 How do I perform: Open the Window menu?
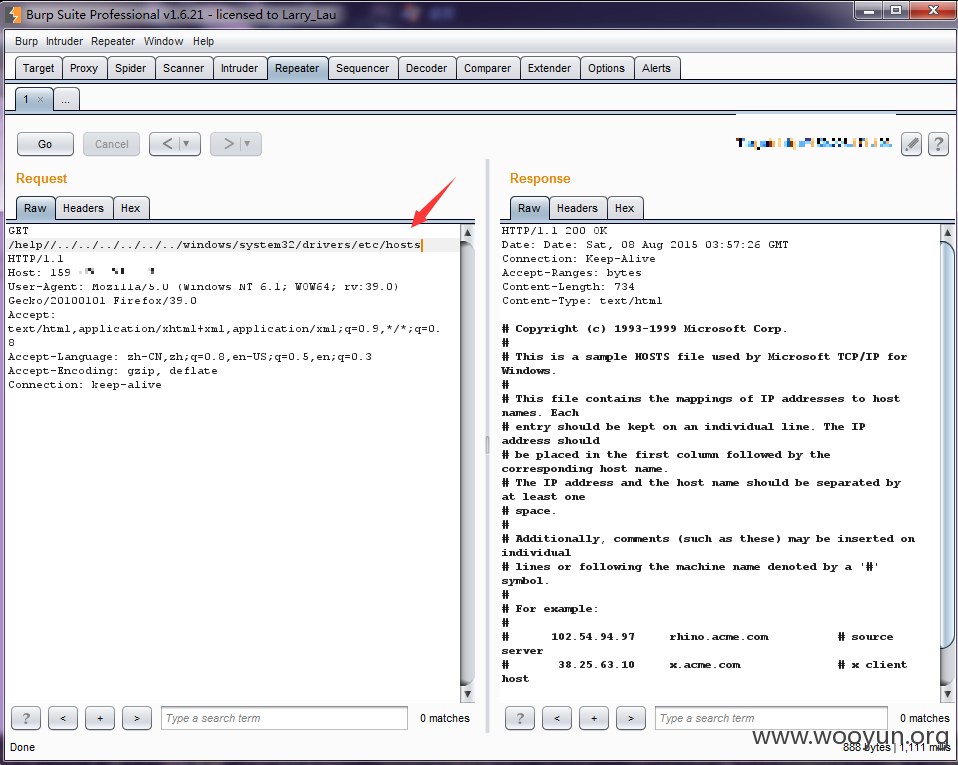(163, 41)
